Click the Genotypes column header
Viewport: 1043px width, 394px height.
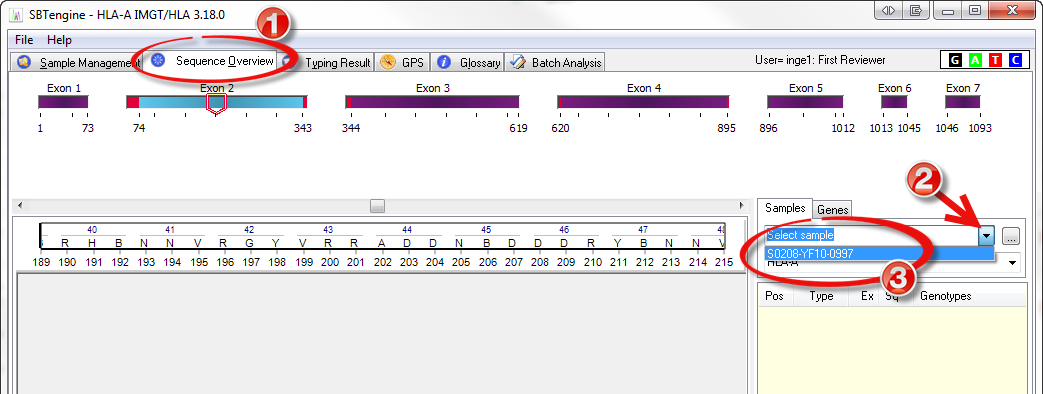[x=945, y=296]
